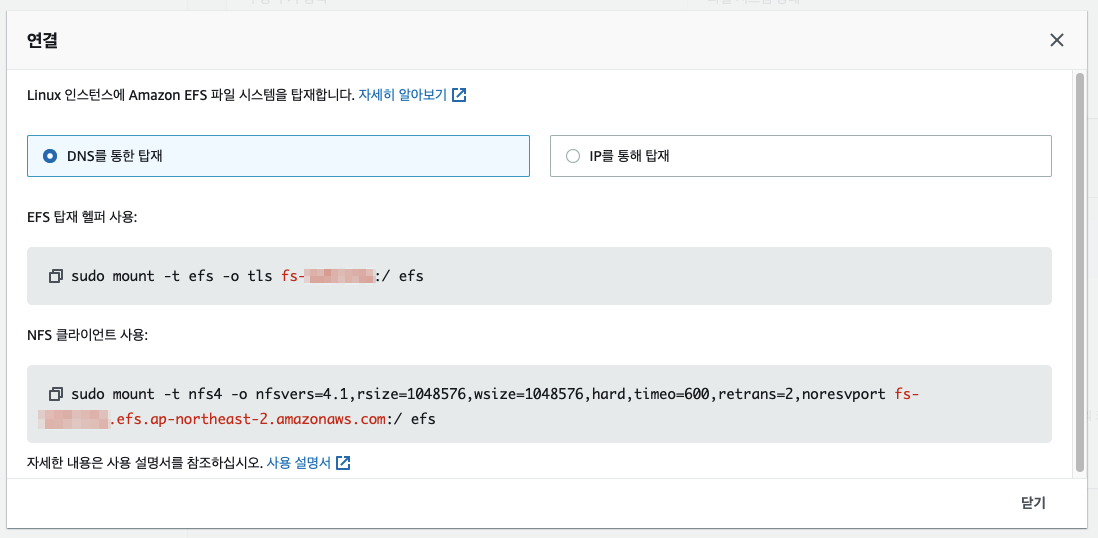1098x538 pixels.
Task: Copy the EFS mount helper command
Action: [x=56, y=276]
